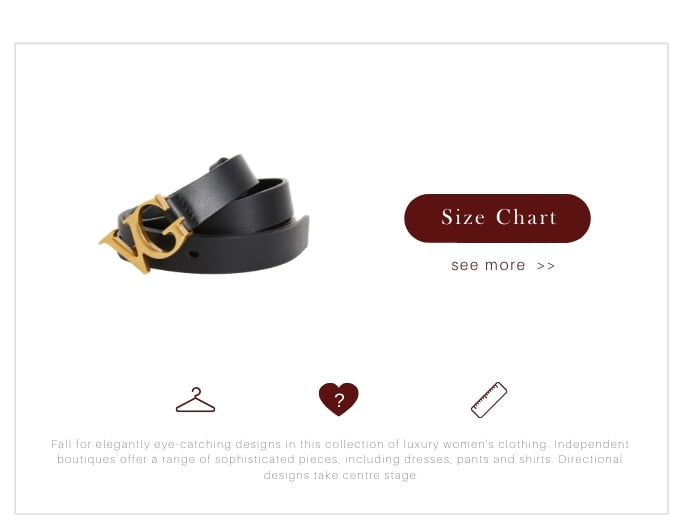Screen dimensions: 683x529
Task: Click the punched hole on the belt strap
Action: pos(194,254)
